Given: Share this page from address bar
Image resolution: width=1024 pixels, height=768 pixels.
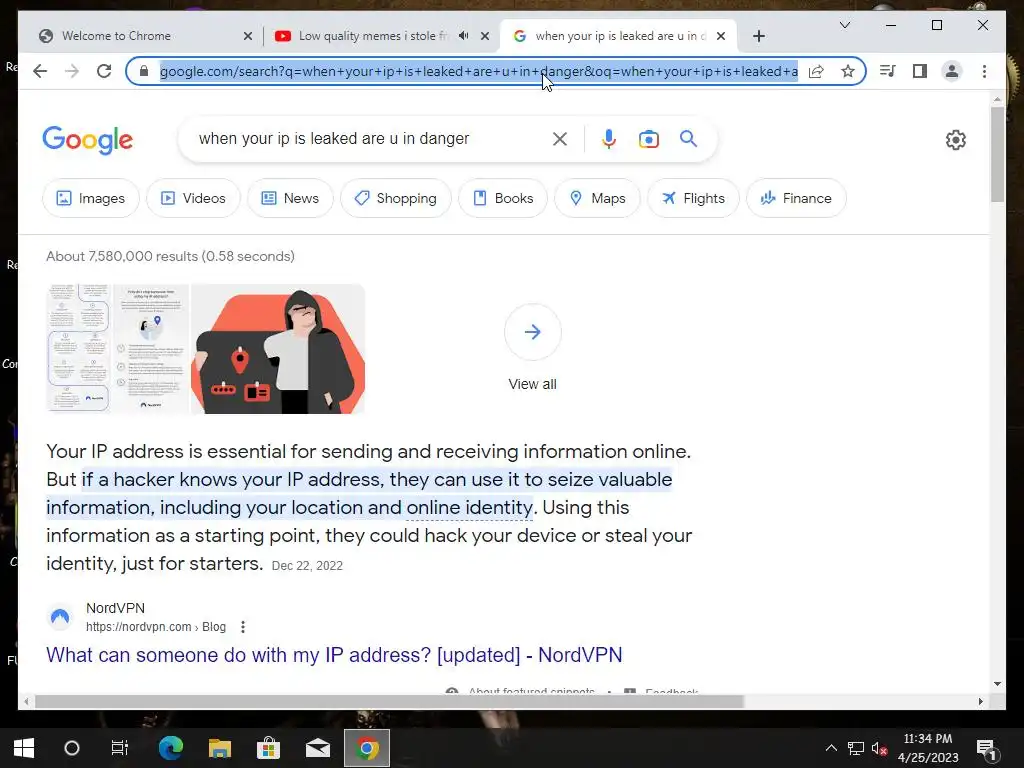Looking at the screenshot, I should [816, 71].
